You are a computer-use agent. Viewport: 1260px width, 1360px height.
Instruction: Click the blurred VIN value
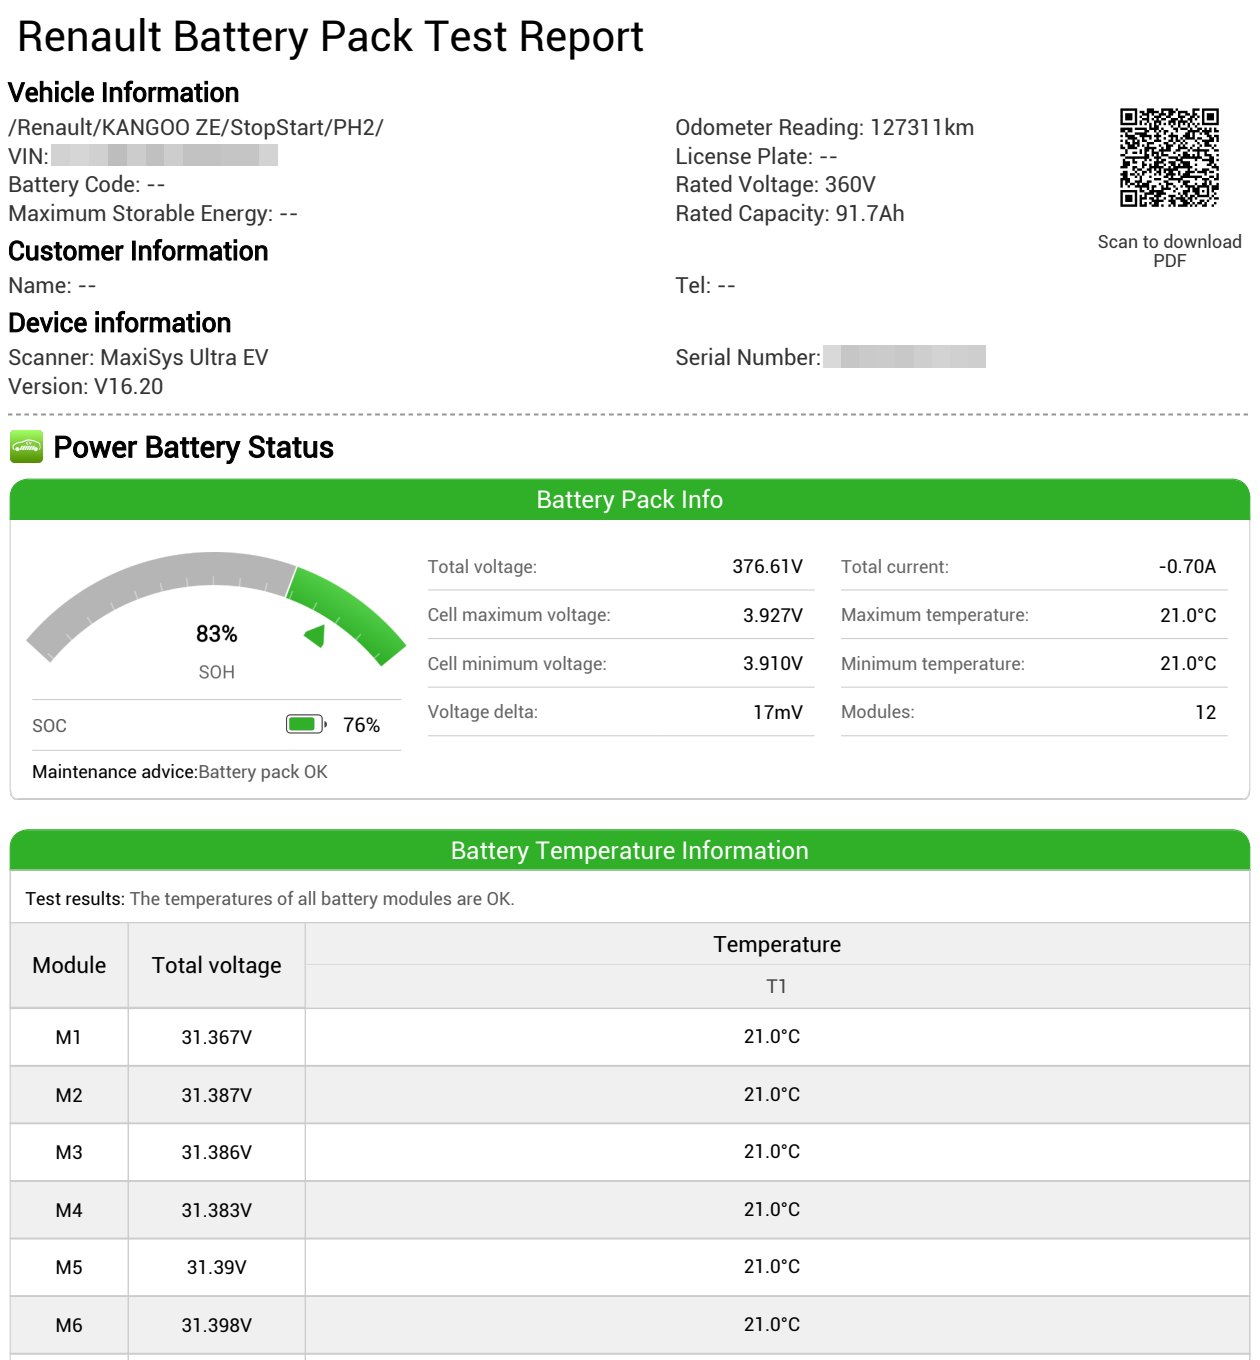pos(165,155)
